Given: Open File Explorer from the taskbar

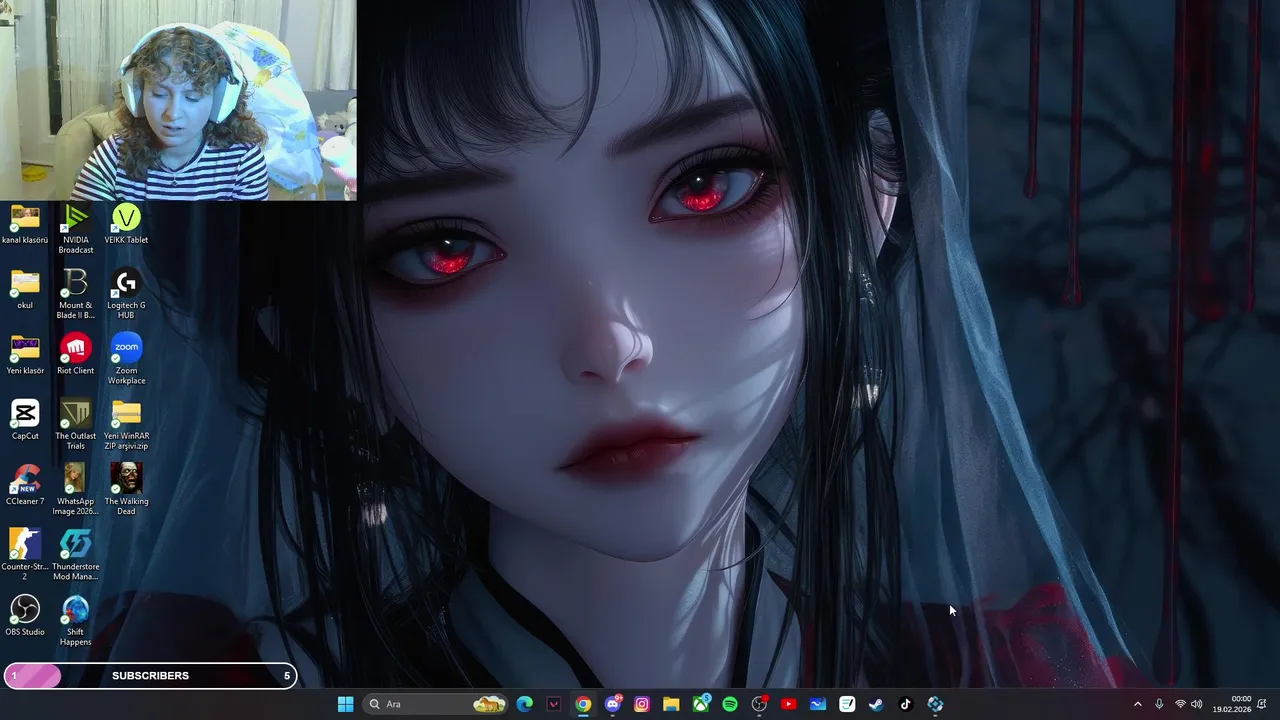Looking at the screenshot, I should pyautogui.click(x=671, y=704).
